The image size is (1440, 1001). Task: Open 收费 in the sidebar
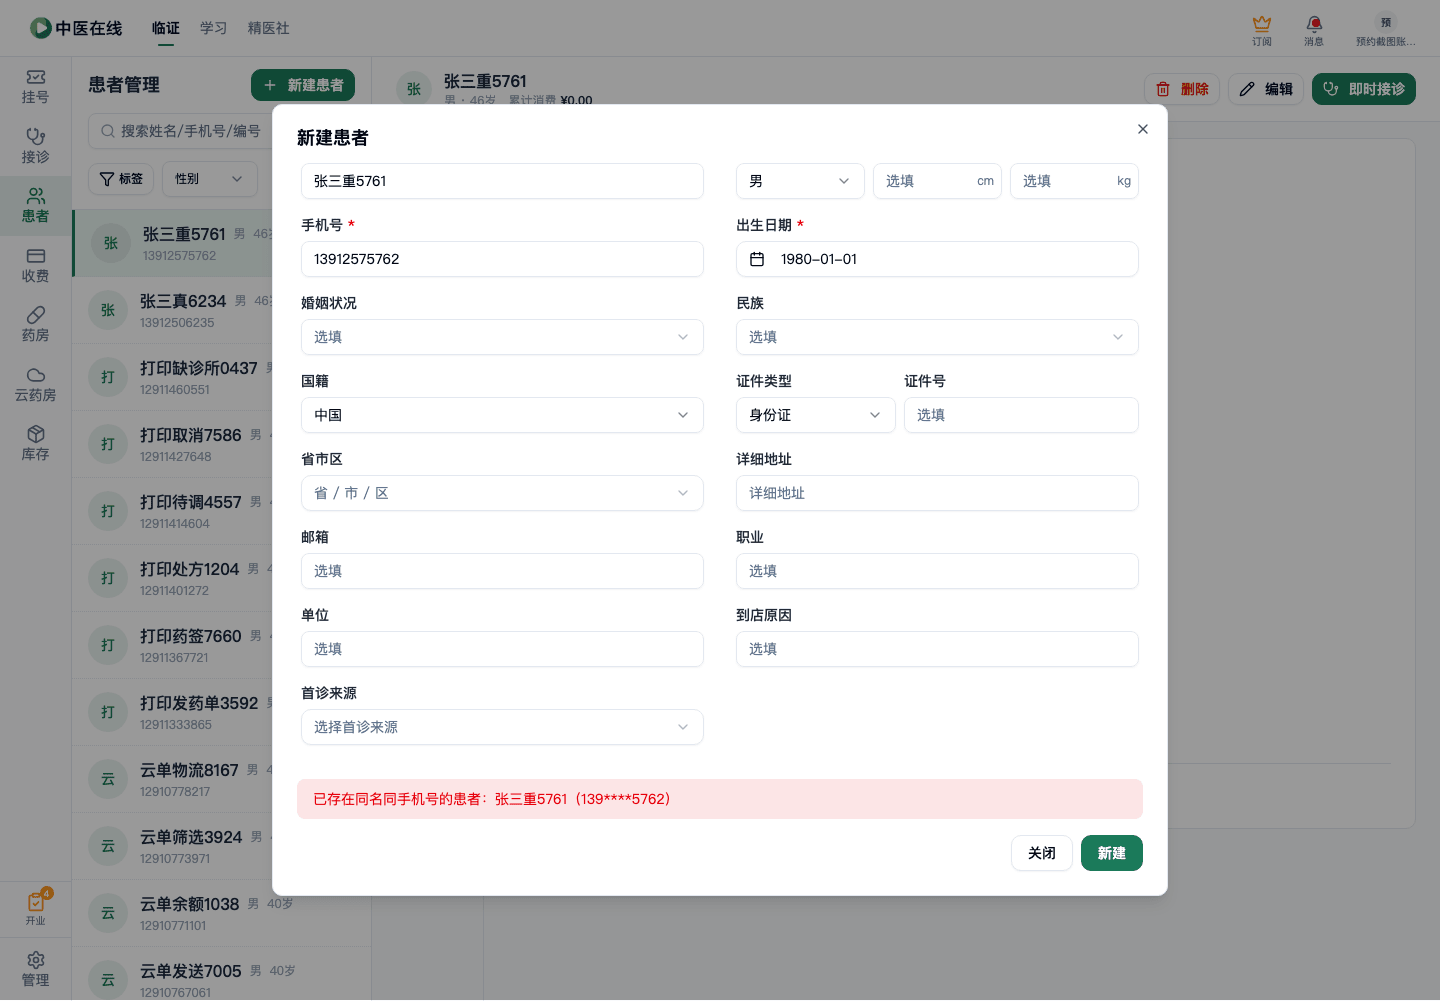[x=35, y=265]
